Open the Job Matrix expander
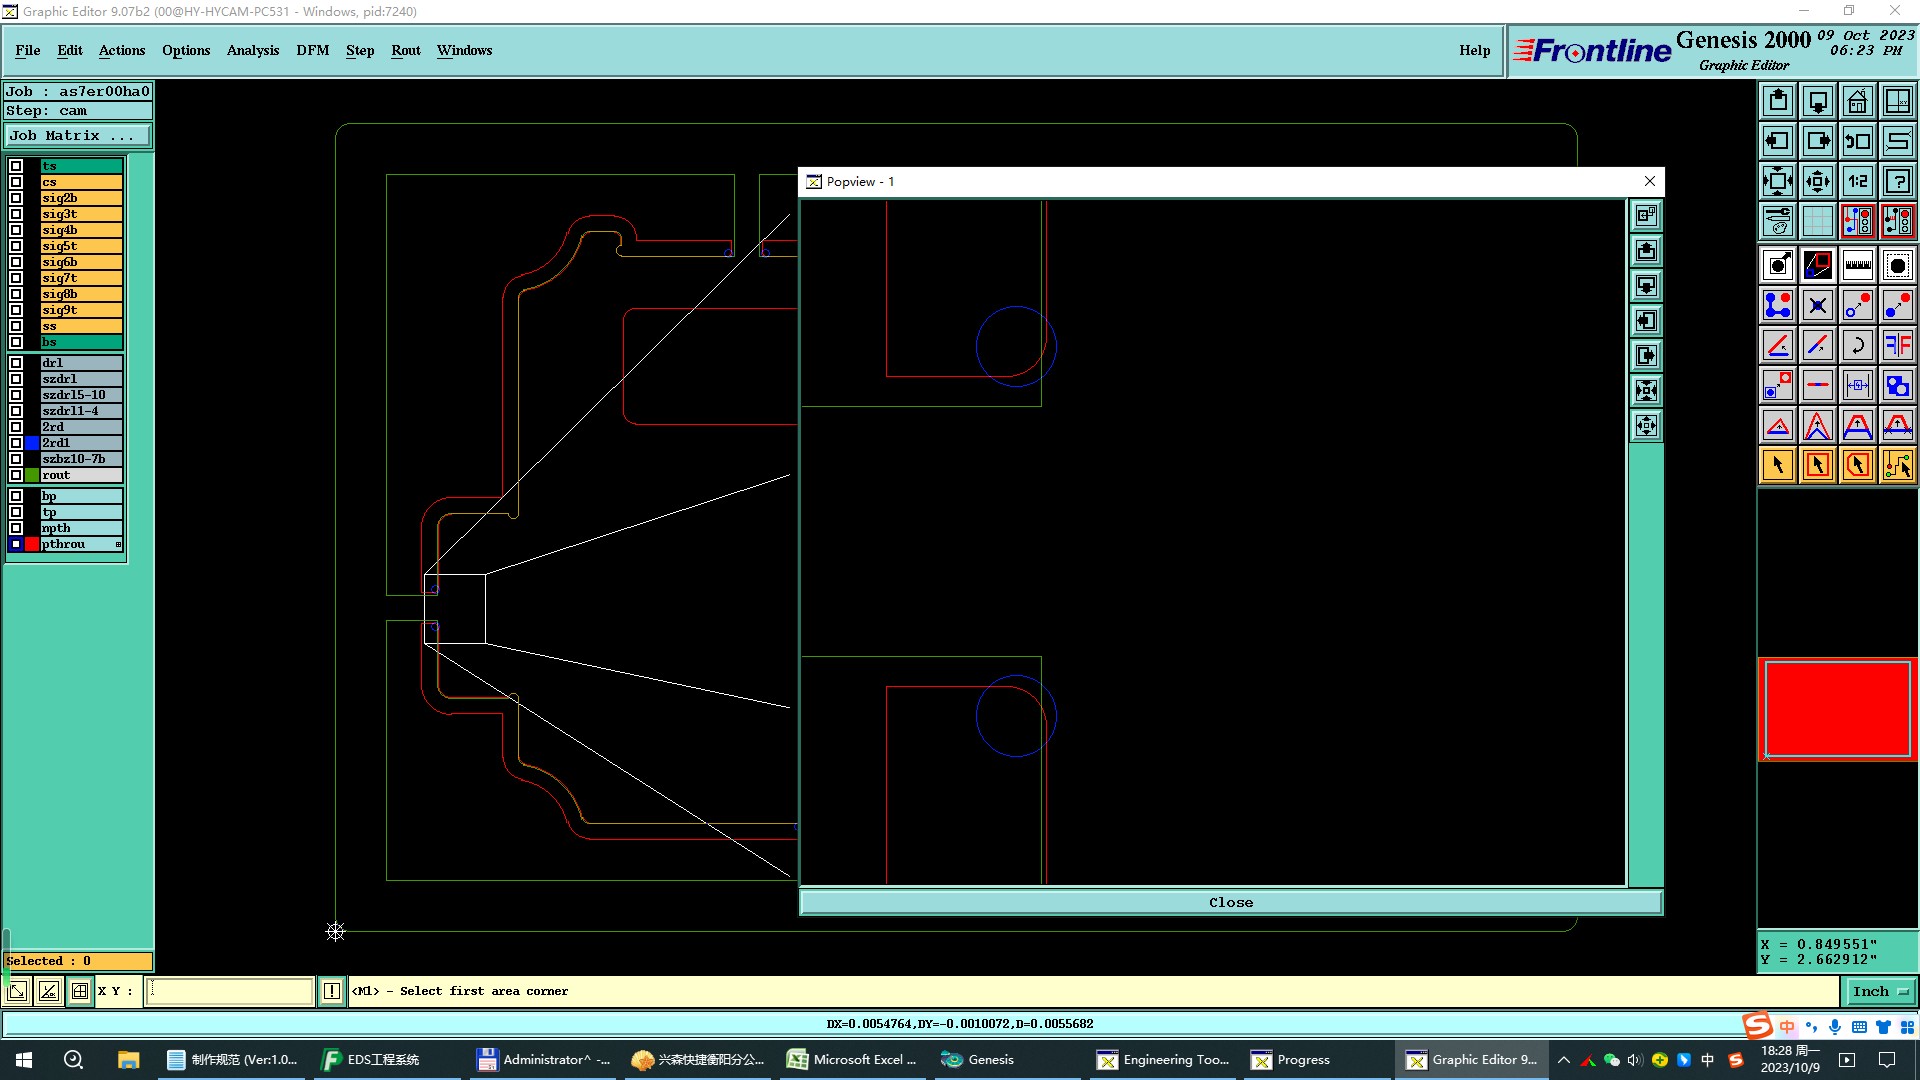The width and height of the screenshot is (1920, 1080). (78, 136)
